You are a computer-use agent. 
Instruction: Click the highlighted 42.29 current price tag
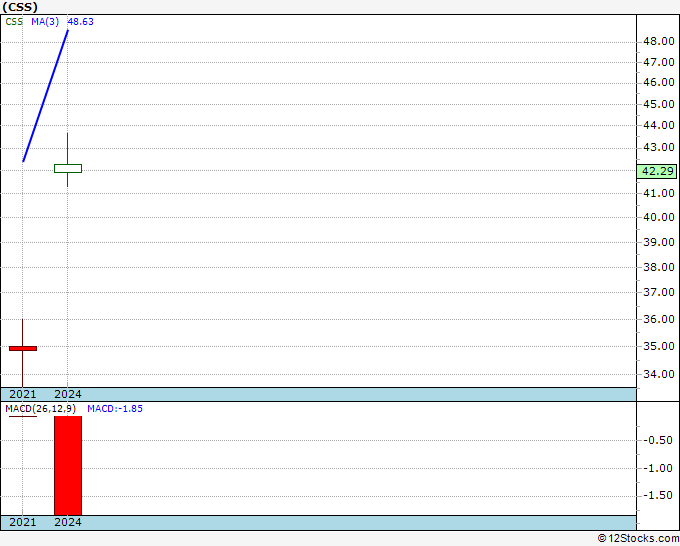pyautogui.click(x=657, y=171)
